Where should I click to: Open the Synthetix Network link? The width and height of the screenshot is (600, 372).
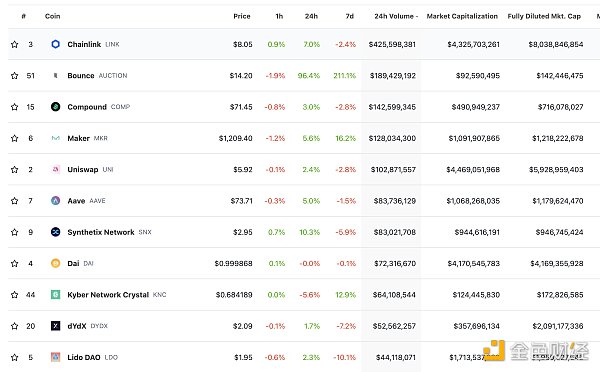(101, 232)
